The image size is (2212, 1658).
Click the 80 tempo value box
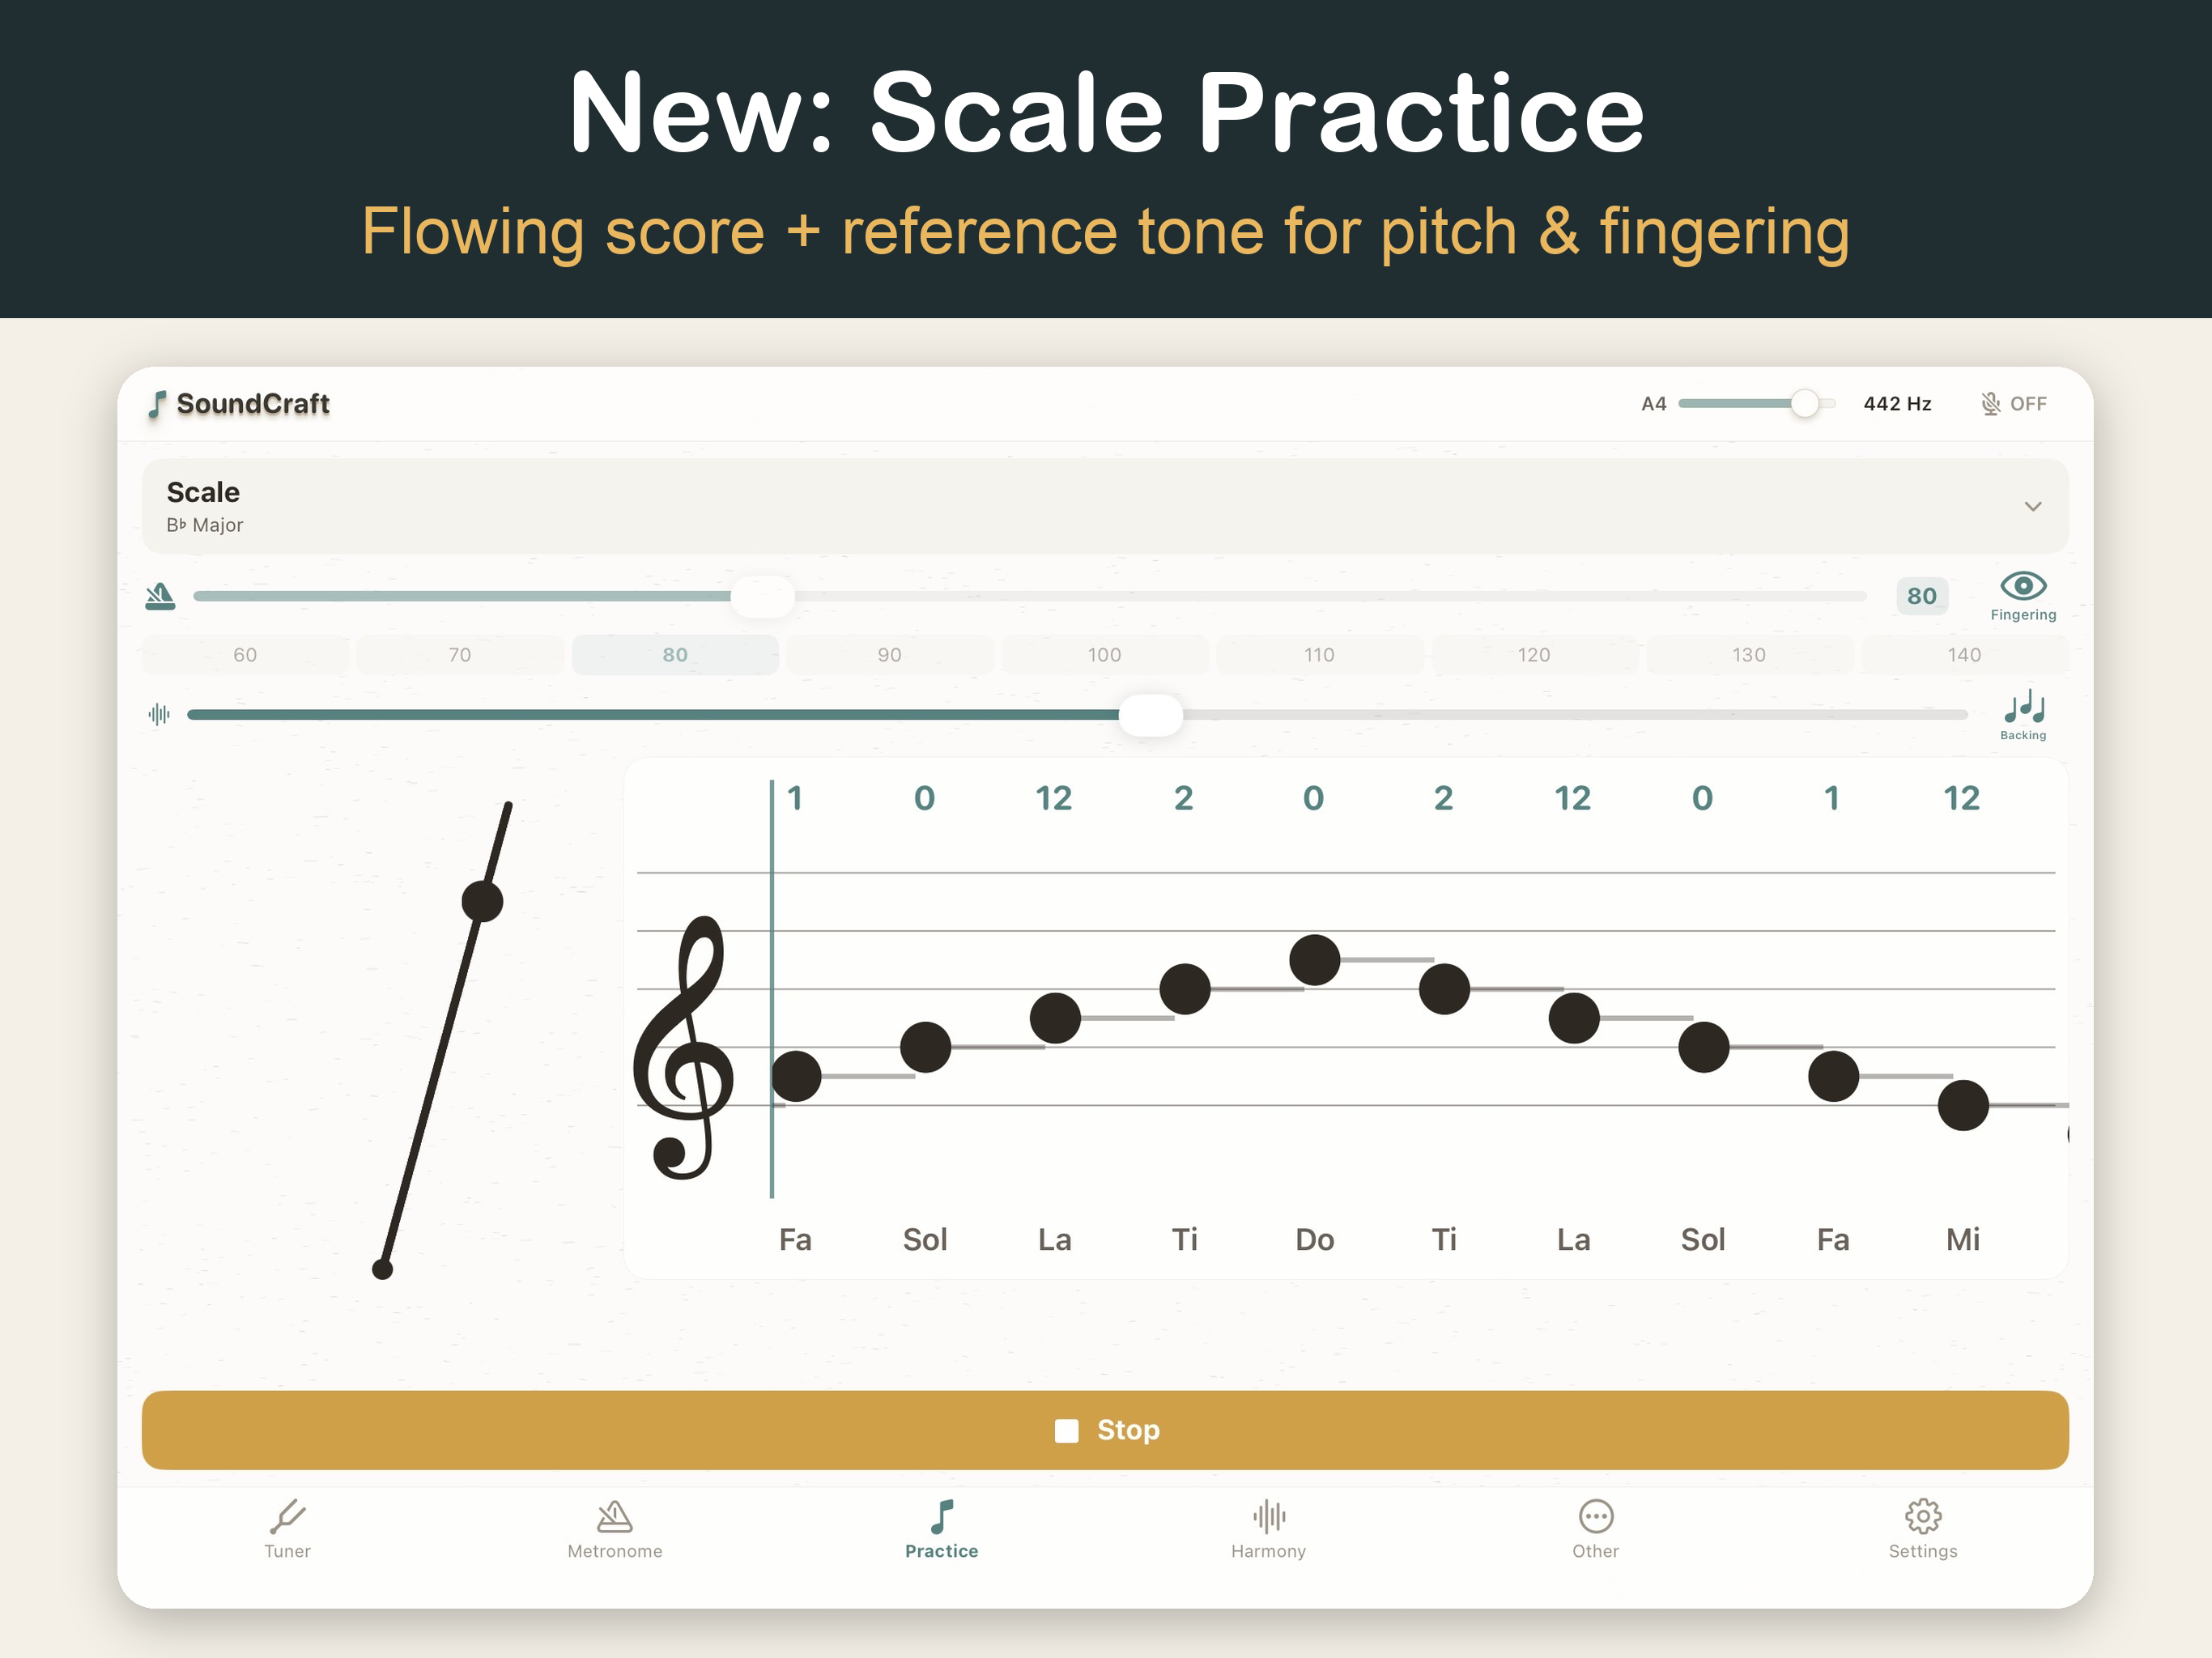coord(1921,596)
